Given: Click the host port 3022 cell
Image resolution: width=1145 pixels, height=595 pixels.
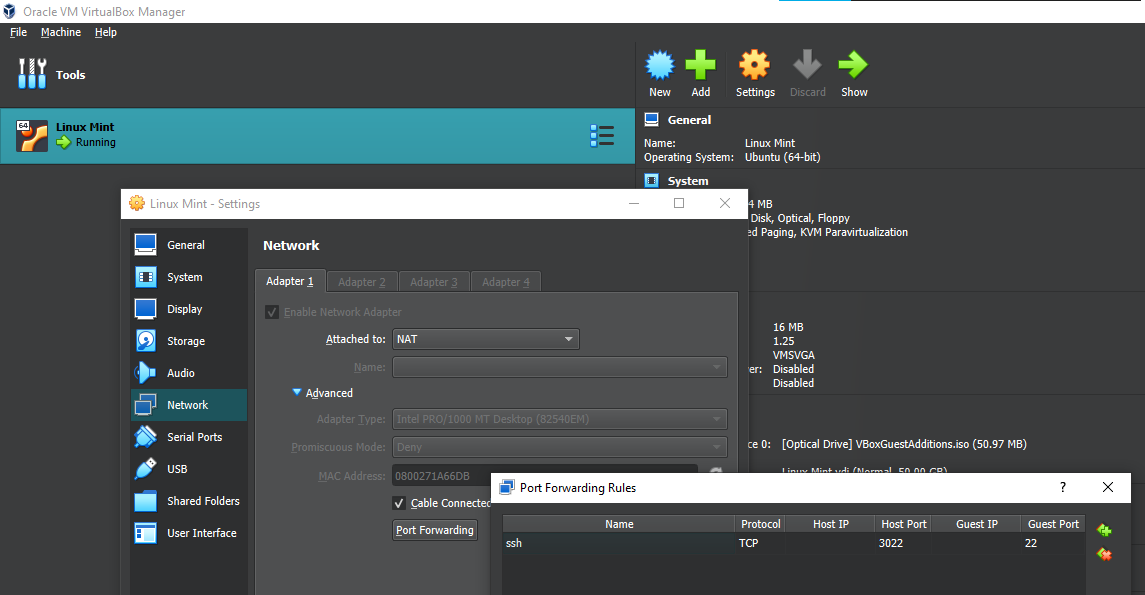Looking at the screenshot, I should [903, 543].
